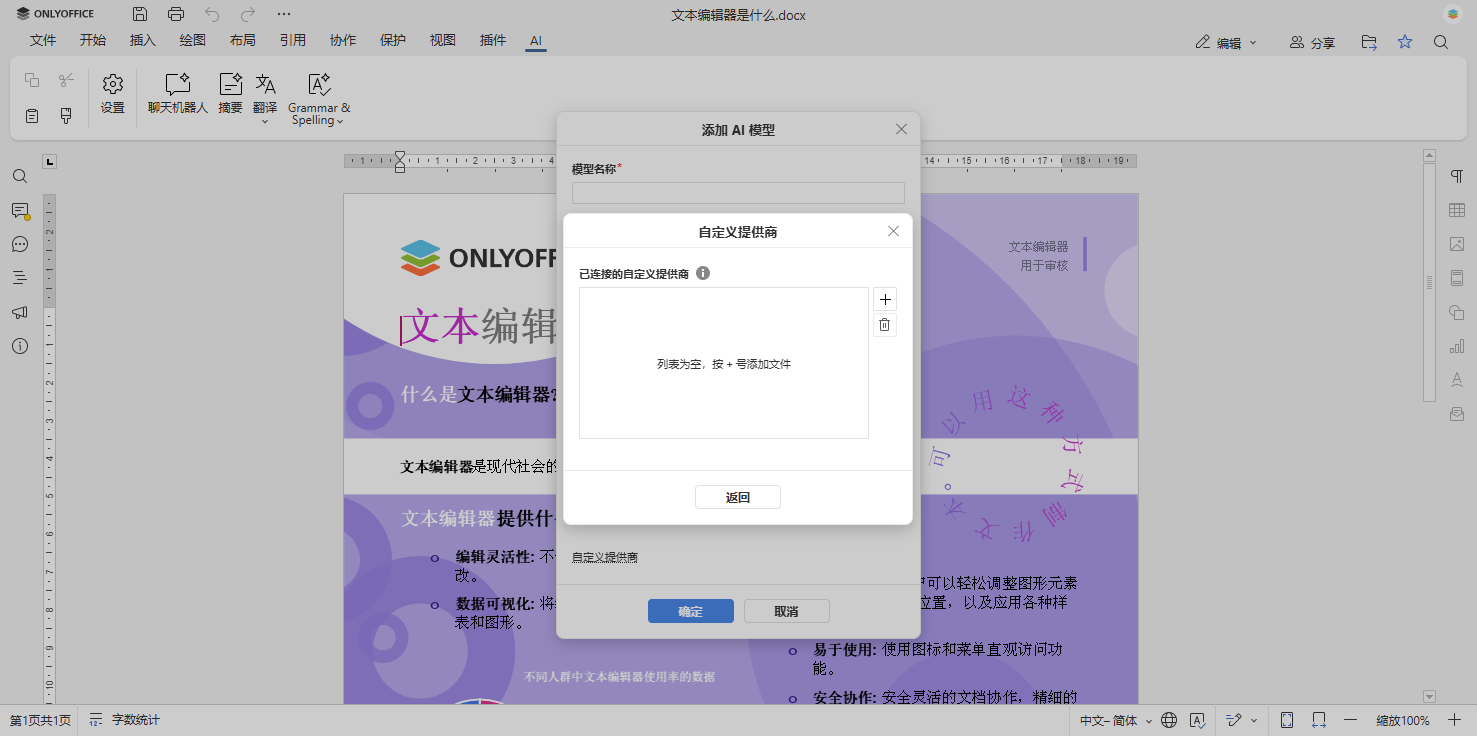The width and height of the screenshot is (1477, 736).
Task: Open Comments in the left sidebar
Action: [19, 210]
